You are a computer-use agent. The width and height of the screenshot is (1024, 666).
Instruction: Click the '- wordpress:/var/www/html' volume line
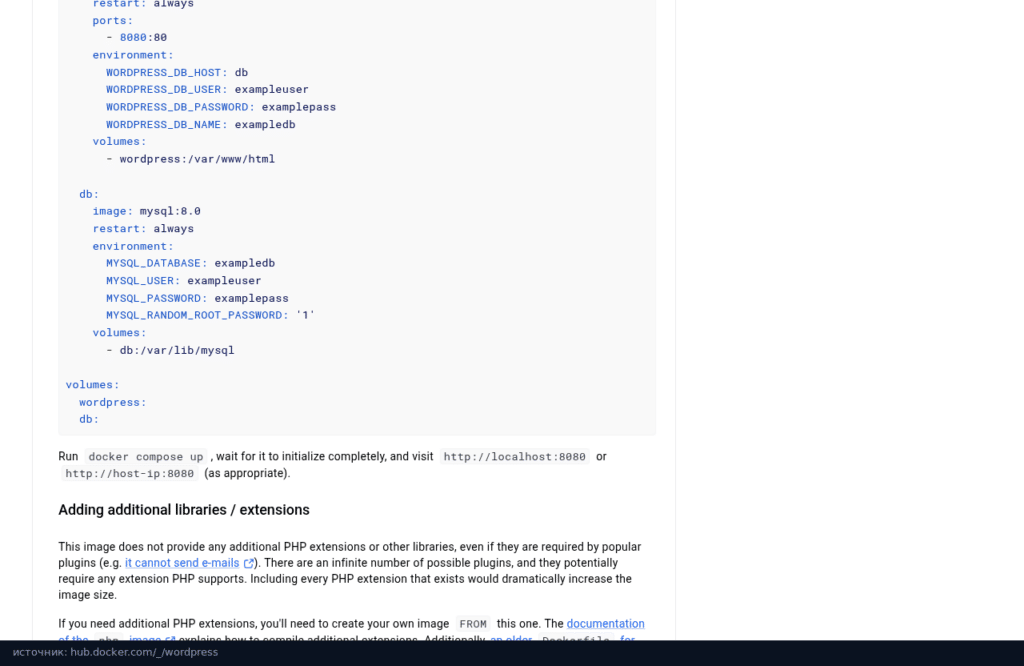[190, 159]
